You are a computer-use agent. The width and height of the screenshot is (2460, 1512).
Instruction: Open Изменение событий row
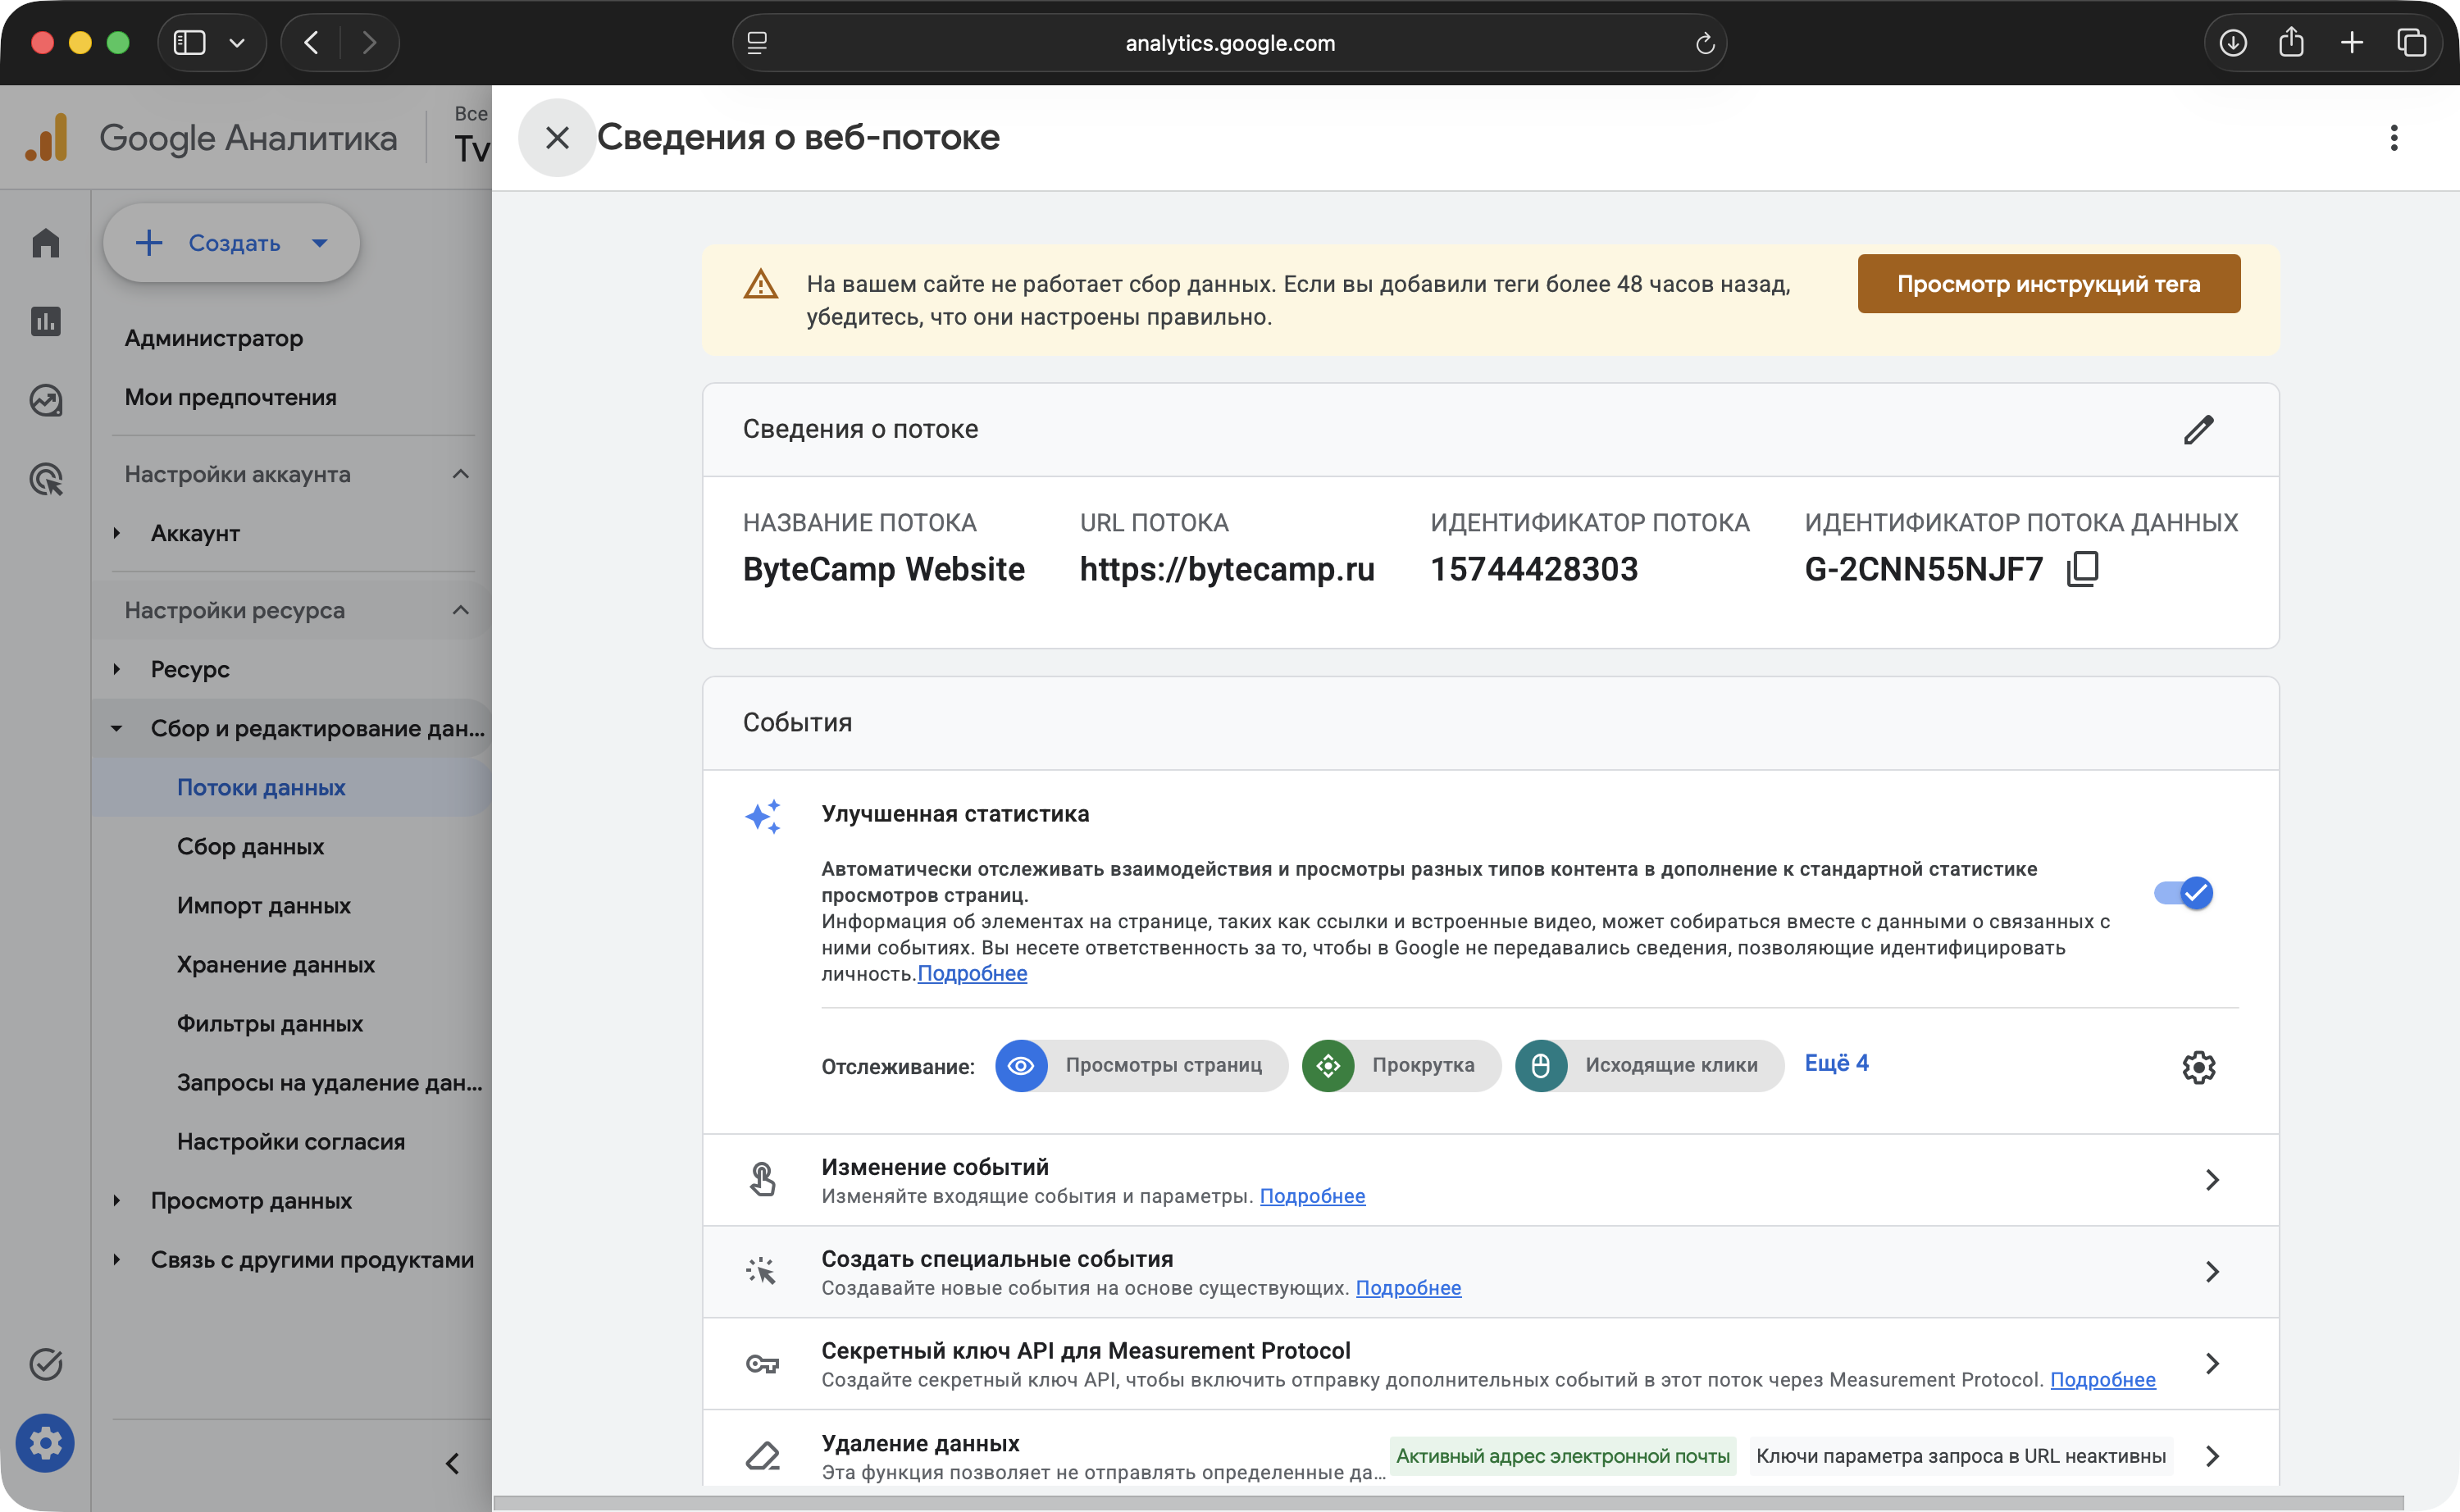pyautogui.click(x=1490, y=1180)
